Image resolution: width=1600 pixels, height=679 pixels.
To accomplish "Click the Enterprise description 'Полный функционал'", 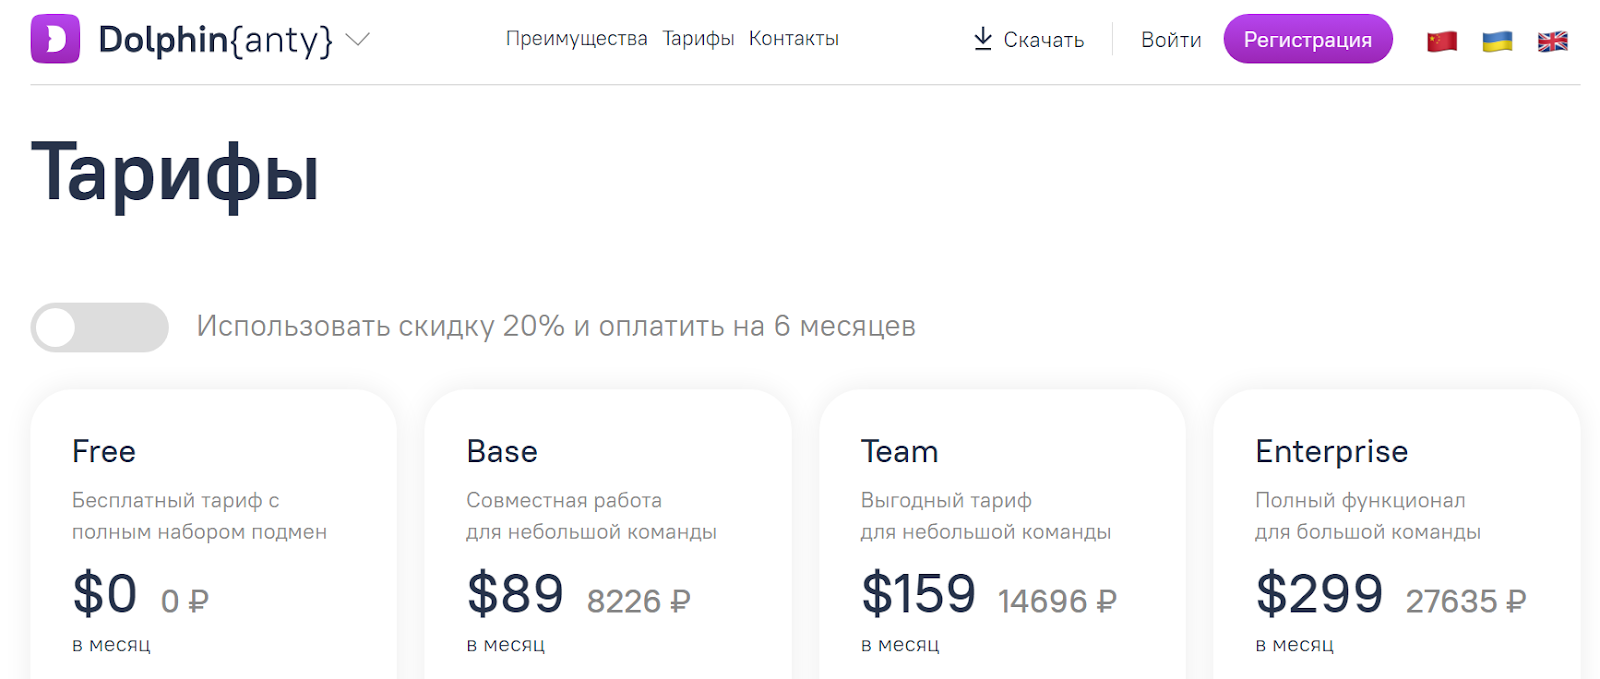I will click(1361, 500).
